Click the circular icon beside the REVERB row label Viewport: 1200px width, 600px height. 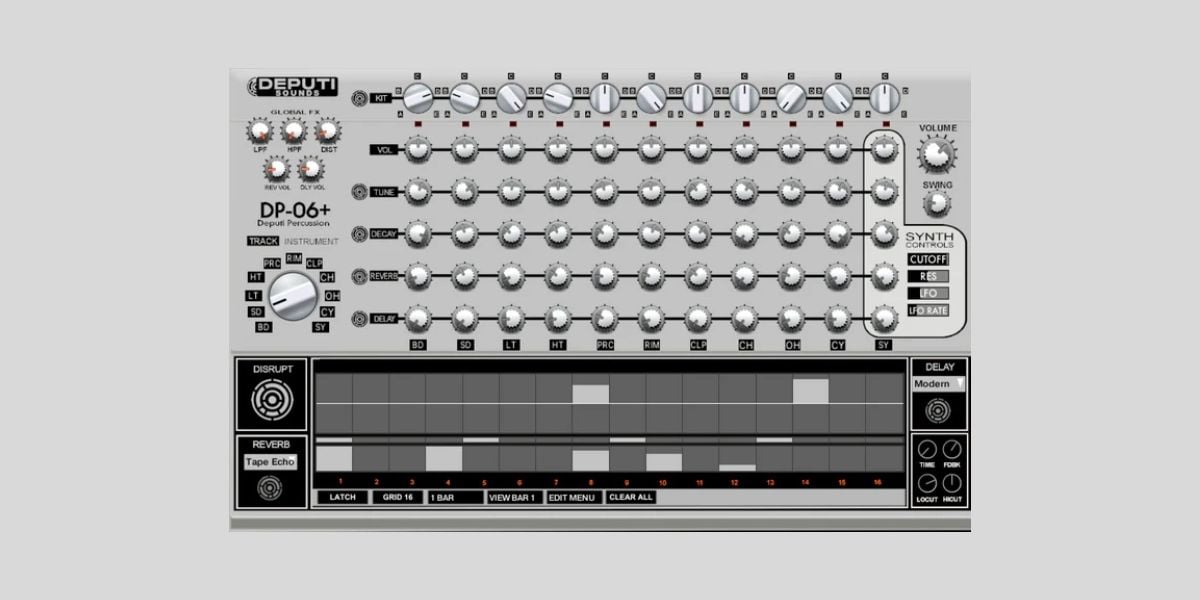tap(359, 275)
